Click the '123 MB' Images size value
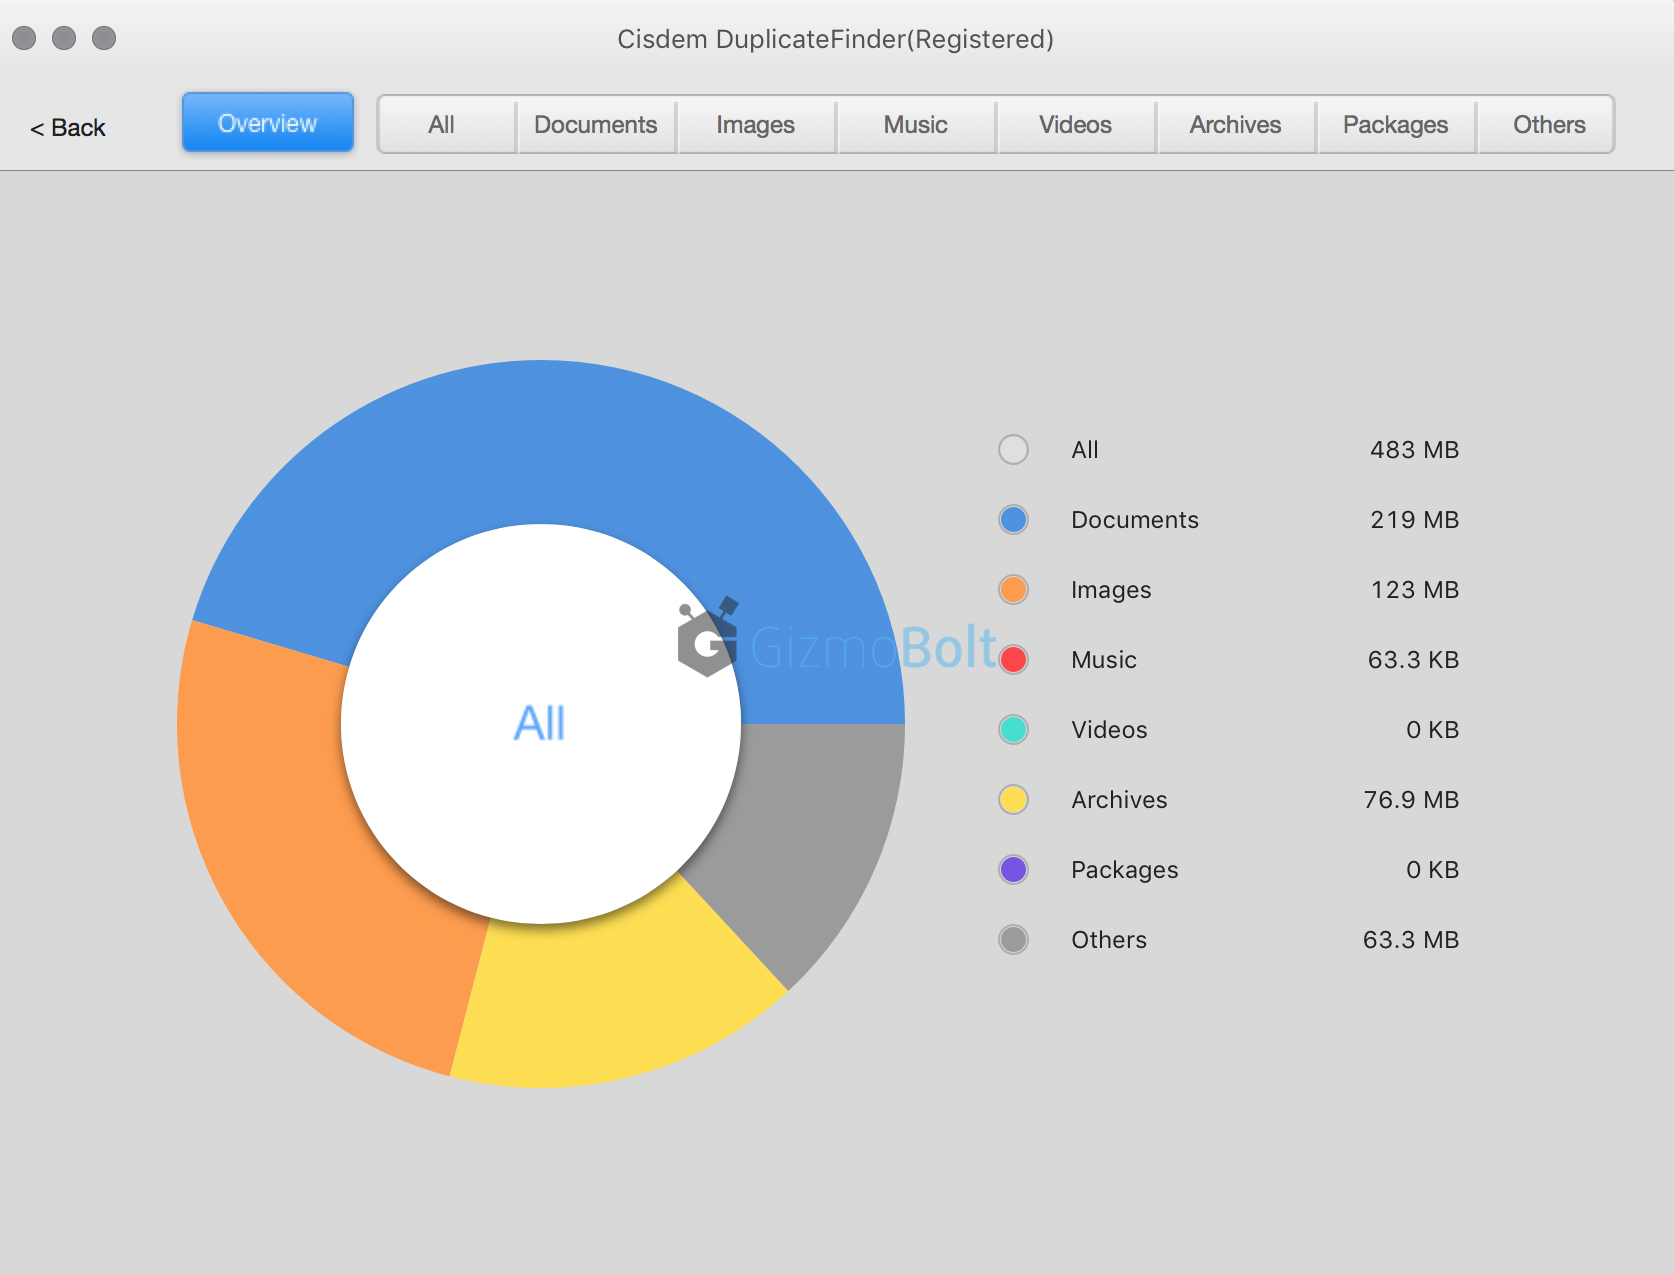1674x1274 pixels. click(1415, 590)
